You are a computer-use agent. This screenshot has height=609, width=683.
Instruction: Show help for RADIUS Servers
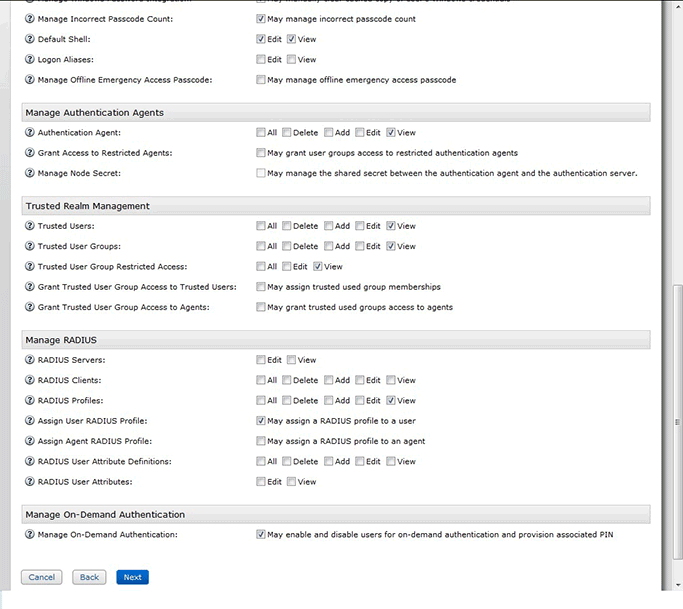pos(30,360)
